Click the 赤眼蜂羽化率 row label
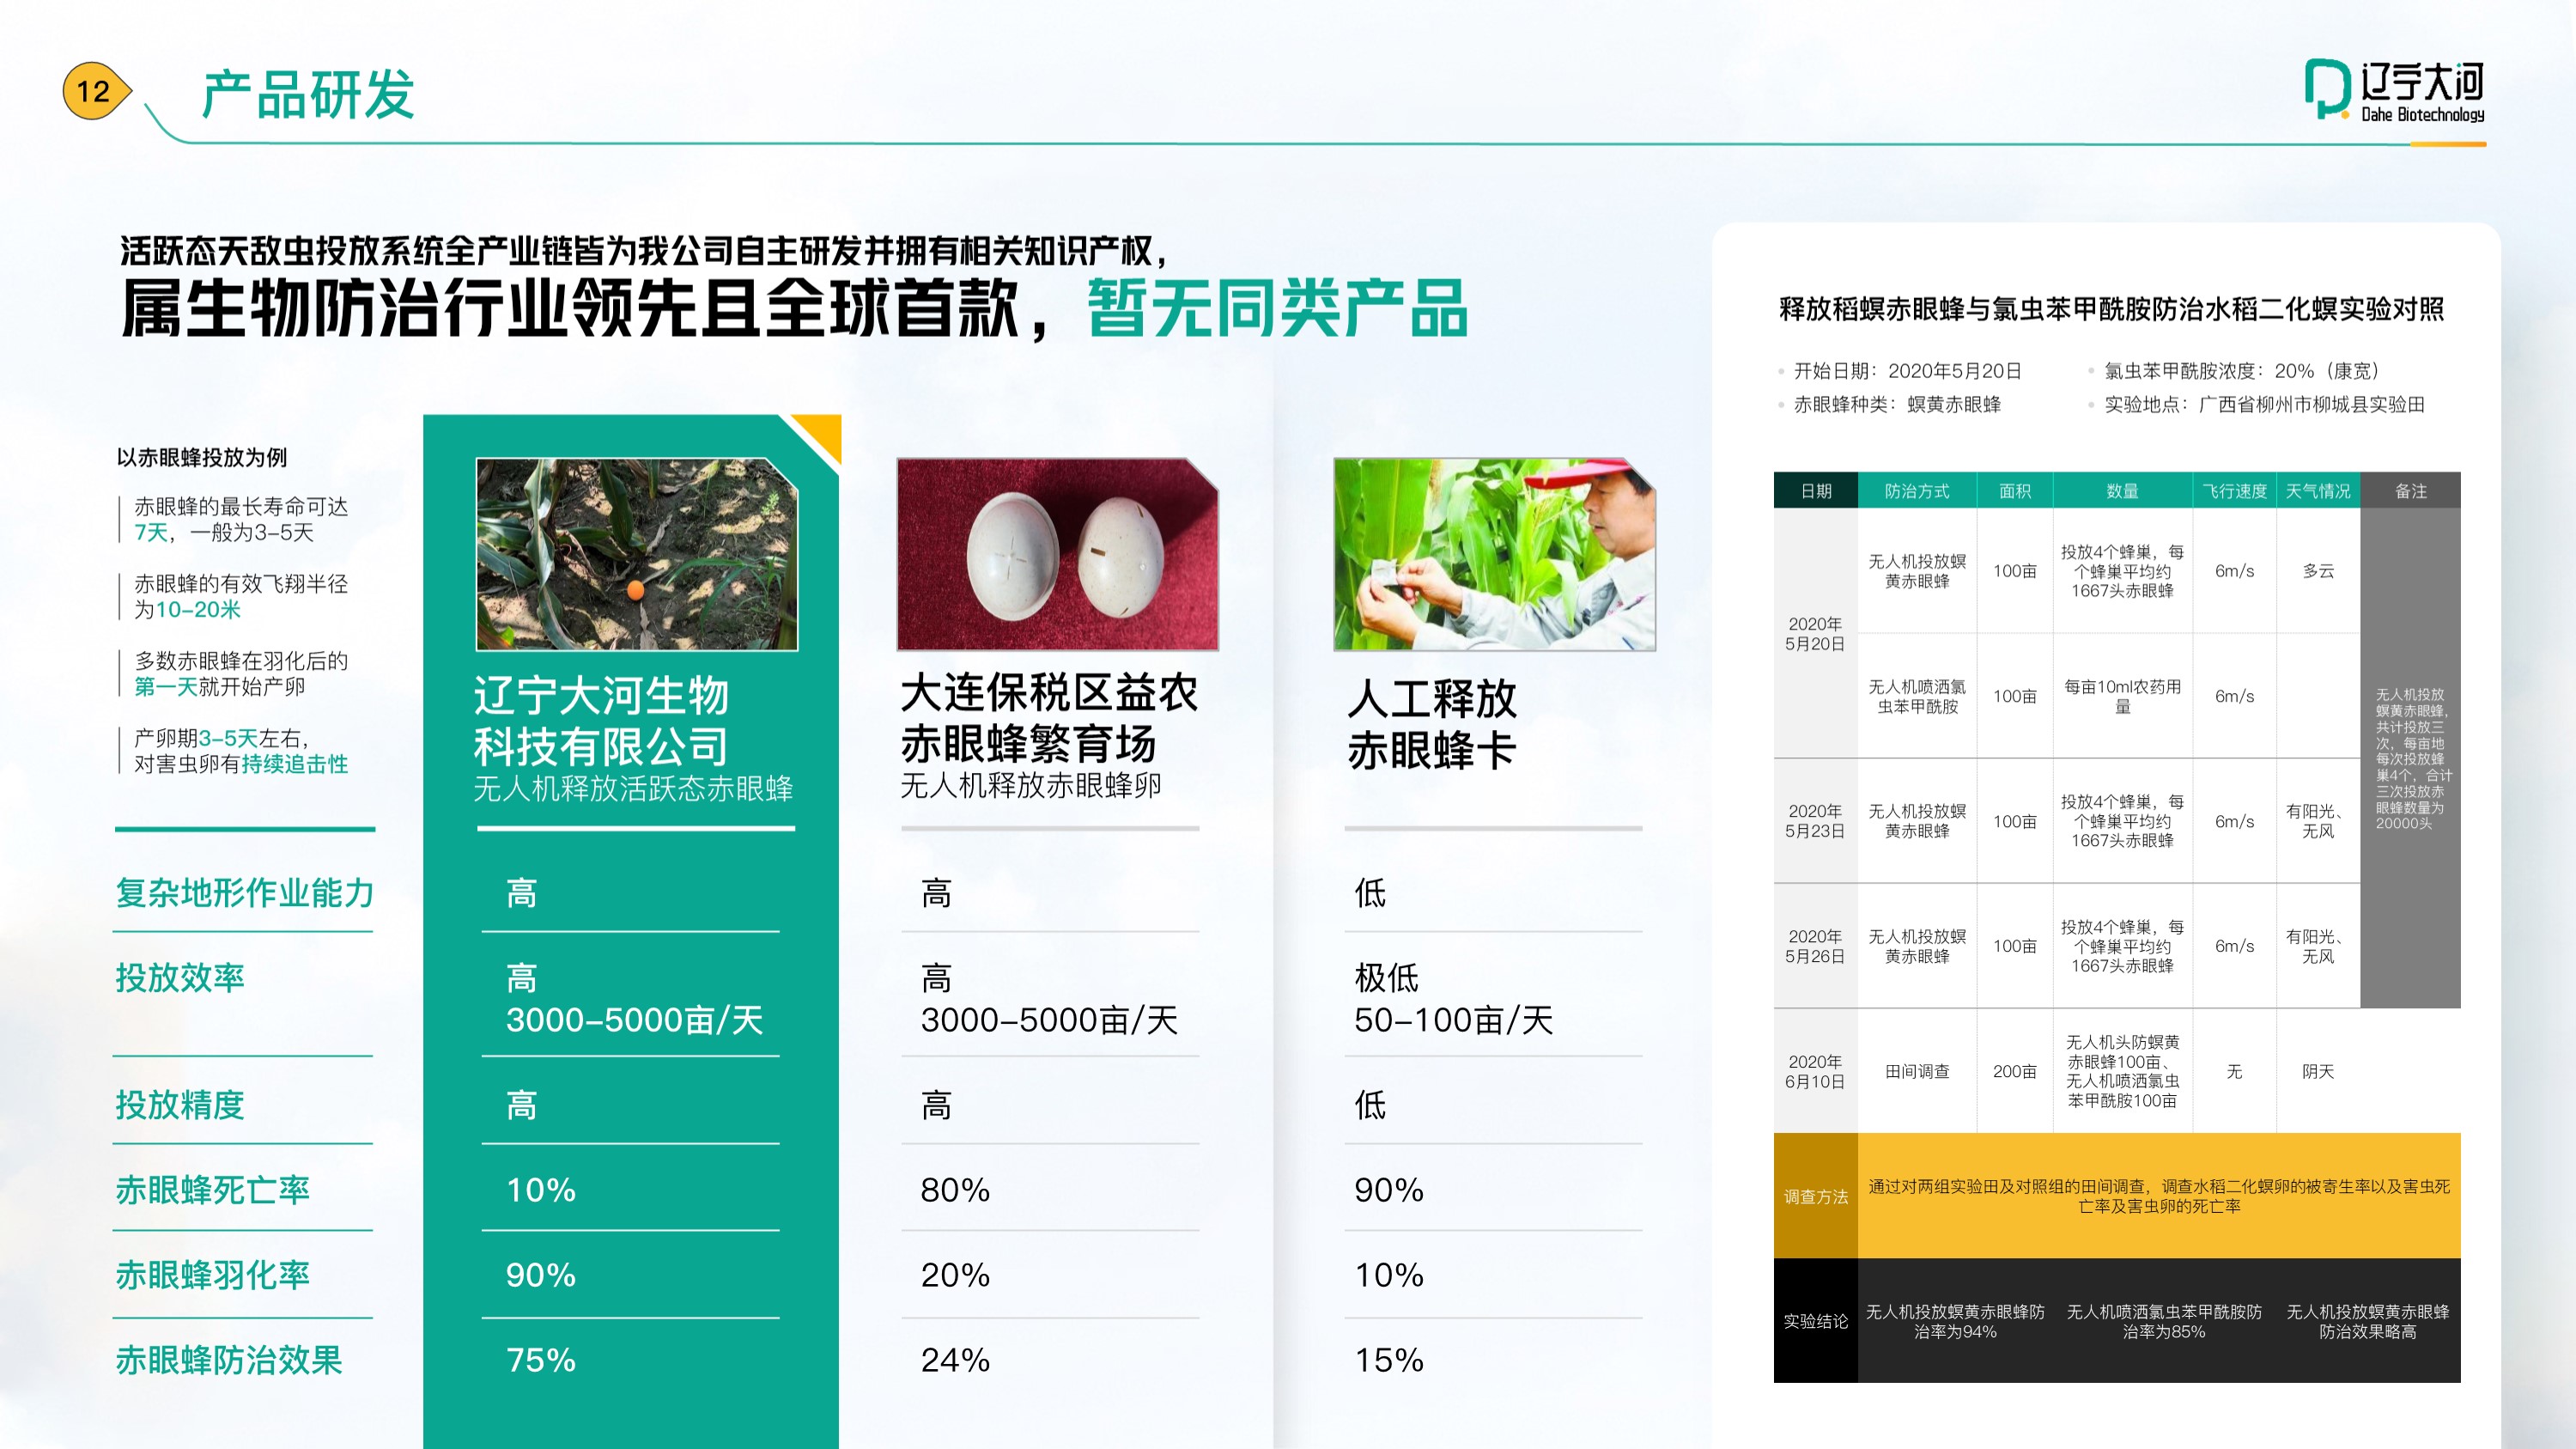Viewport: 2576px width, 1449px height. coord(212,1274)
